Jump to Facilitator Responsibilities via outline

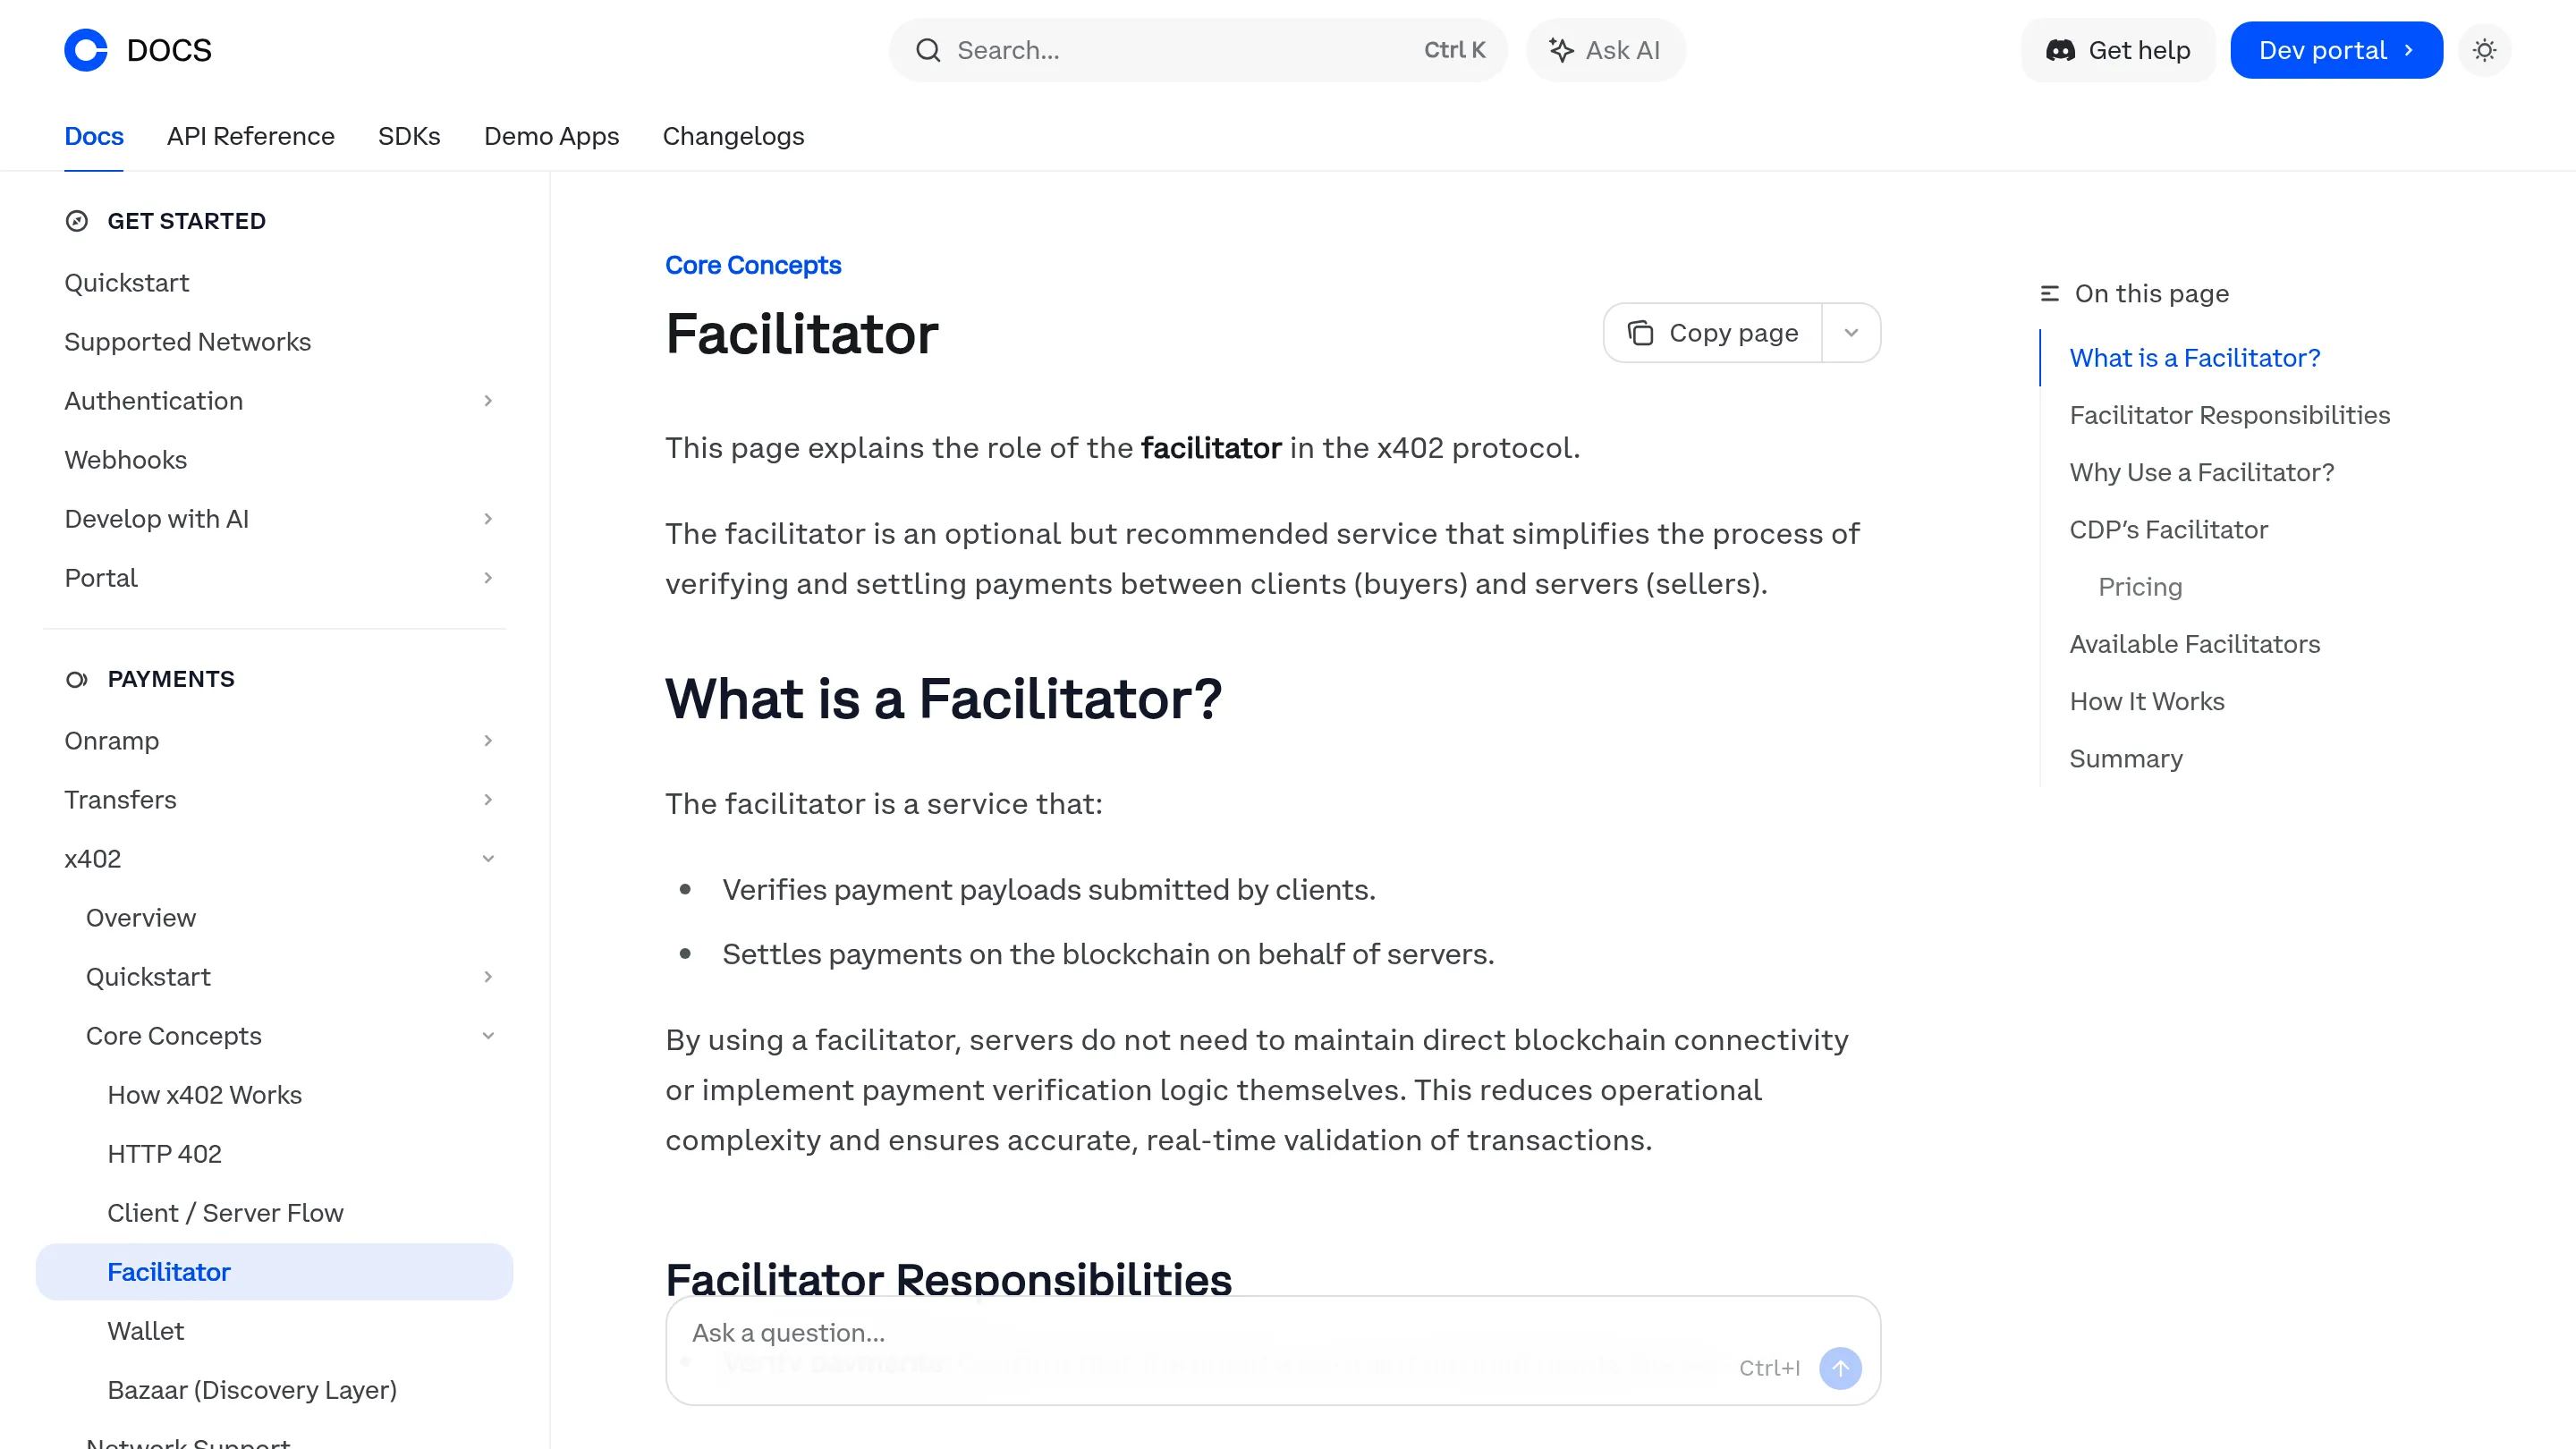point(2229,414)
